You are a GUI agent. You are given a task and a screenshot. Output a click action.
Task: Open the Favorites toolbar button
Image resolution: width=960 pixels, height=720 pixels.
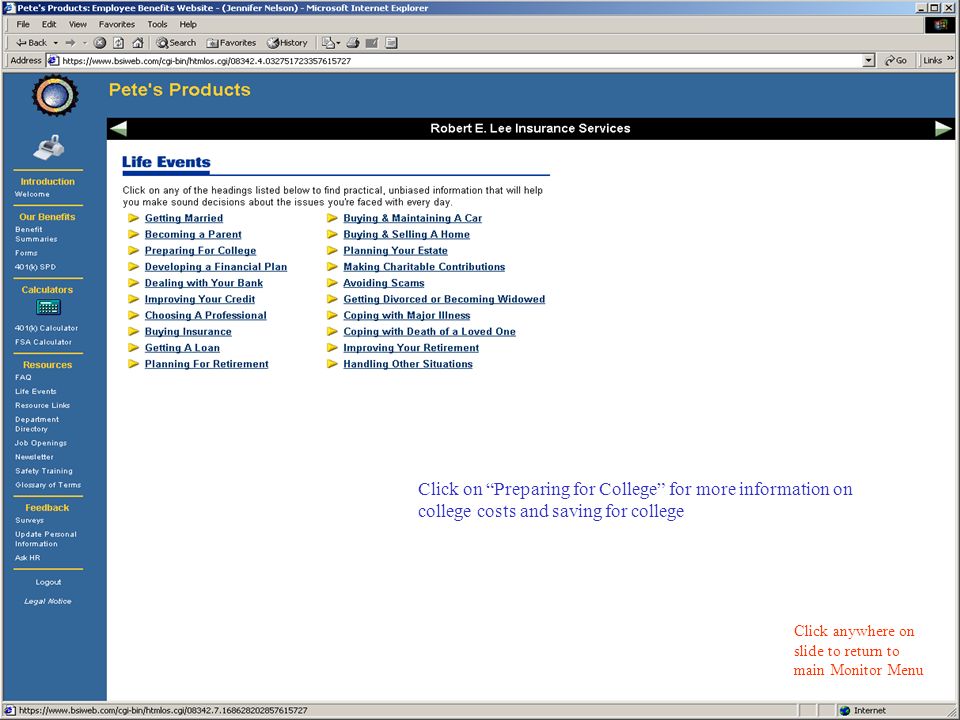[231, 43]
